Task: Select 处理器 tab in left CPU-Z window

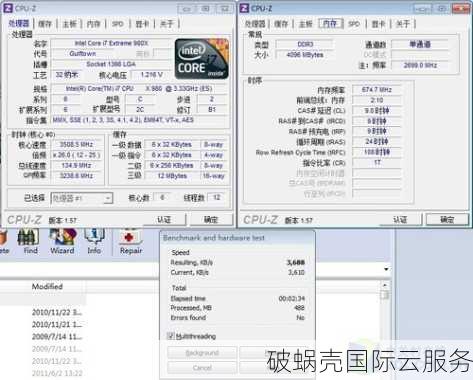Action: 19,23
